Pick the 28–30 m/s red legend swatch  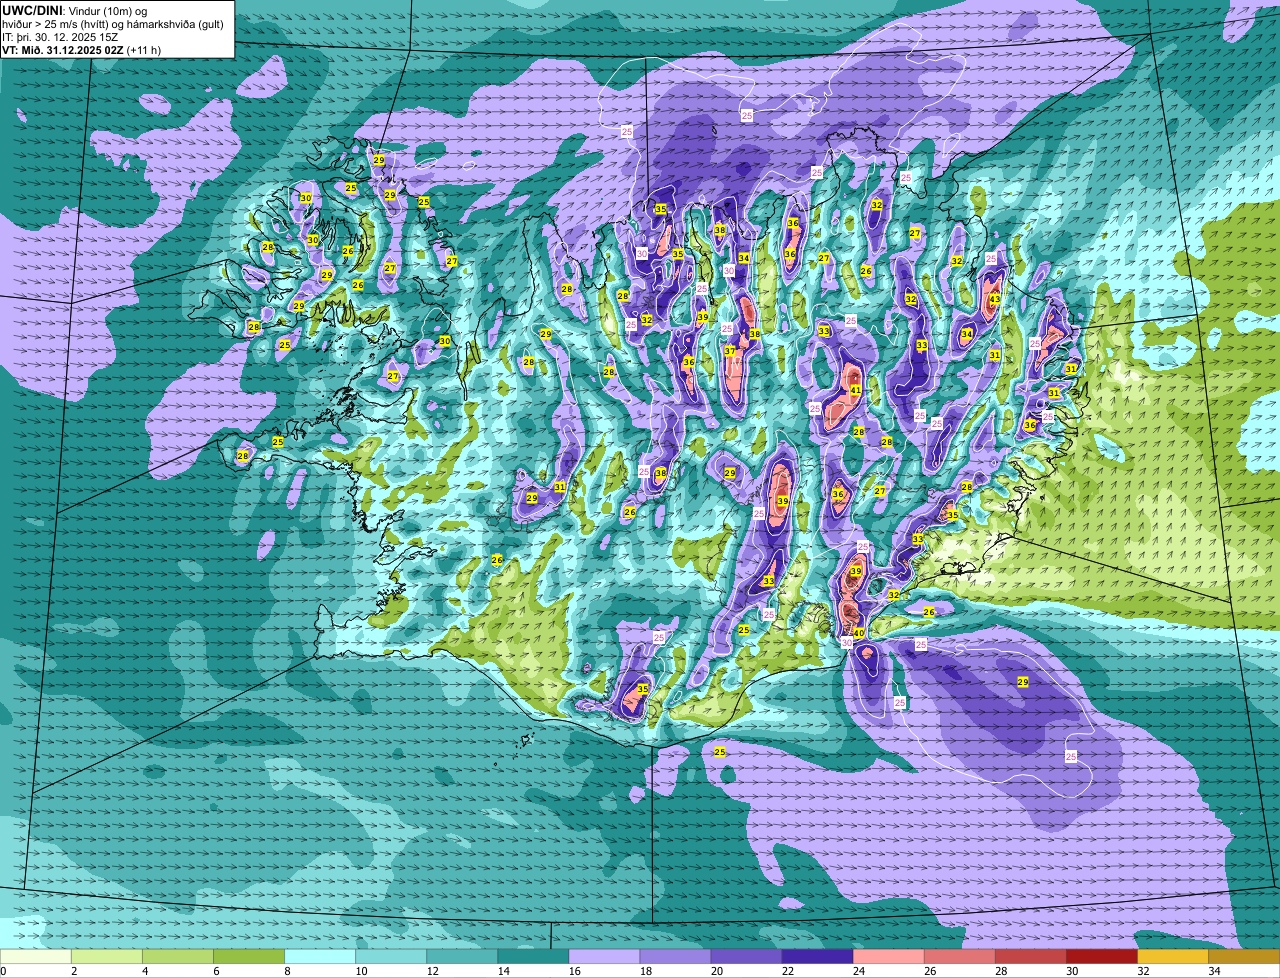point(1030,957)
